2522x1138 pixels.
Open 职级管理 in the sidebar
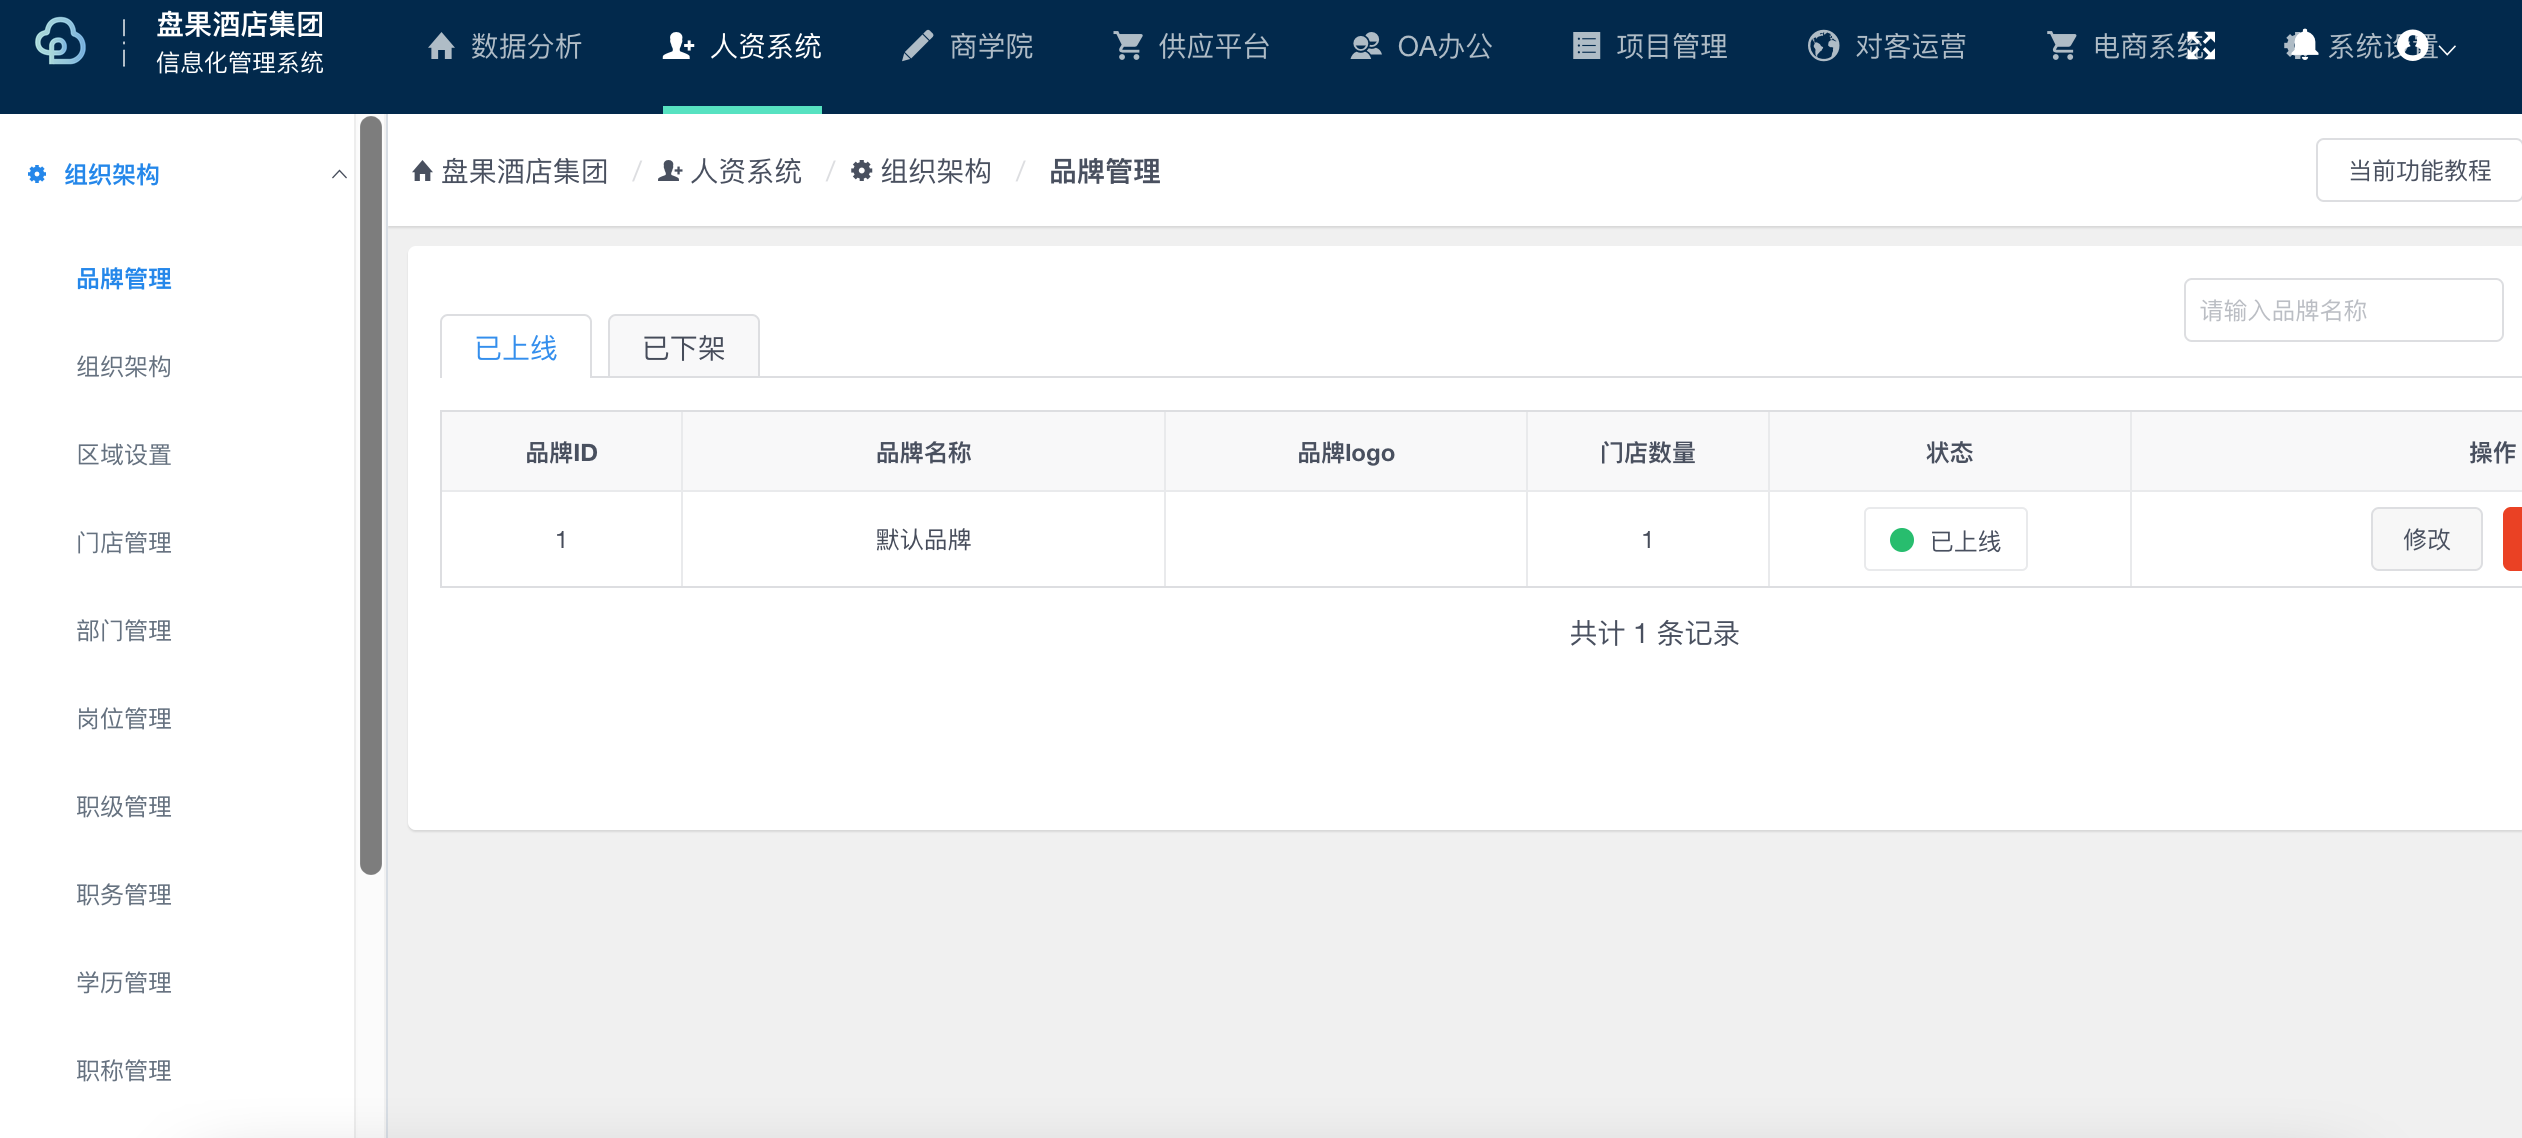pyautogui.click(x=124, y=807)
